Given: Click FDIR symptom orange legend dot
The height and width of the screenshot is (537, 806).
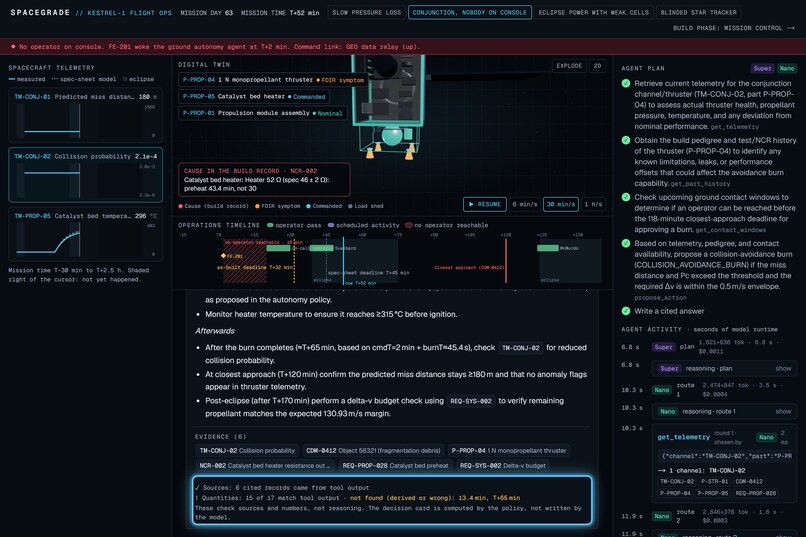Looking at the screenshot, I should pos(257,206).
